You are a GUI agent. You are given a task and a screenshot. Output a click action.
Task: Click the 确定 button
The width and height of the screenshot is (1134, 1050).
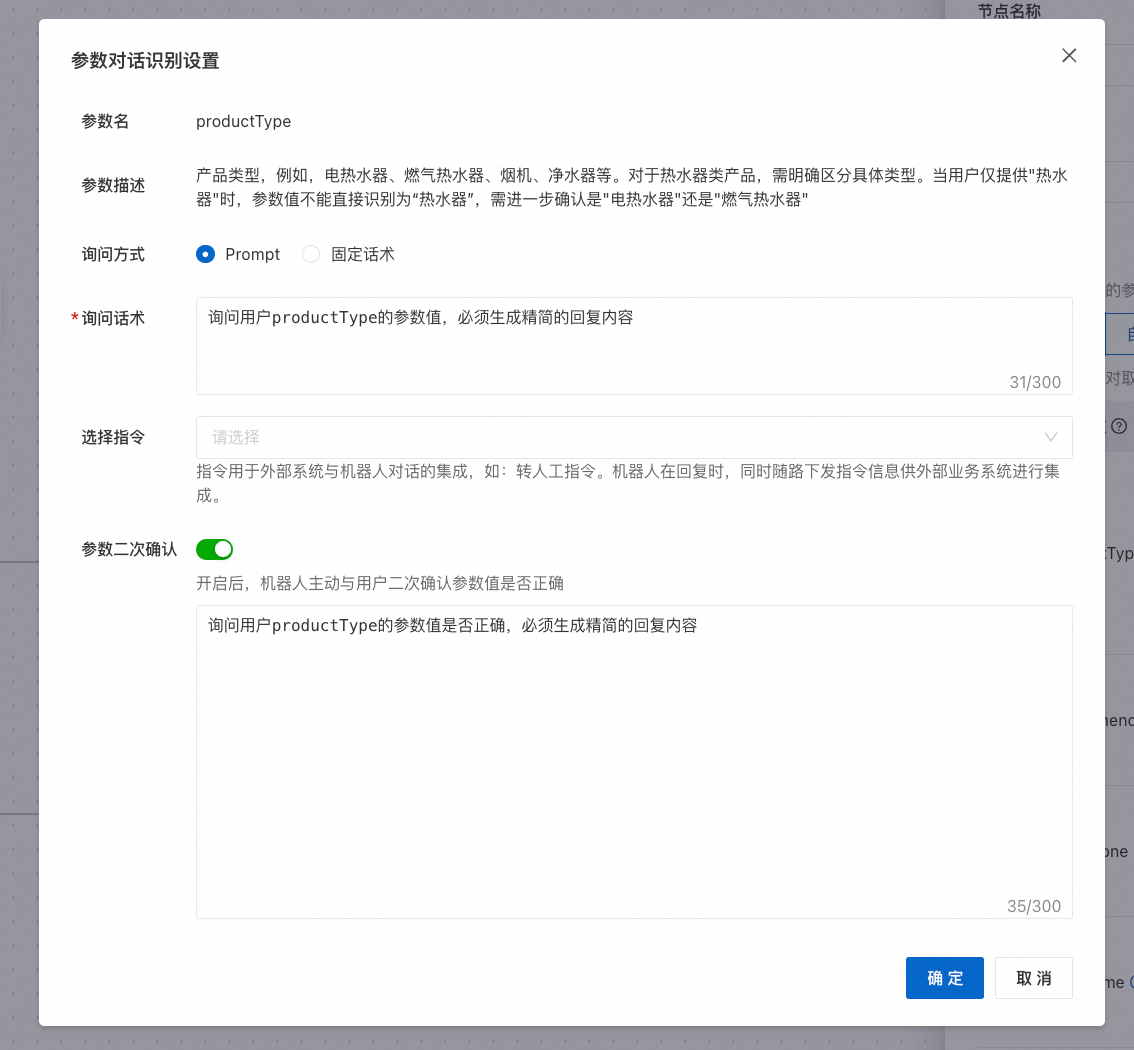click(x=945, y=978)
